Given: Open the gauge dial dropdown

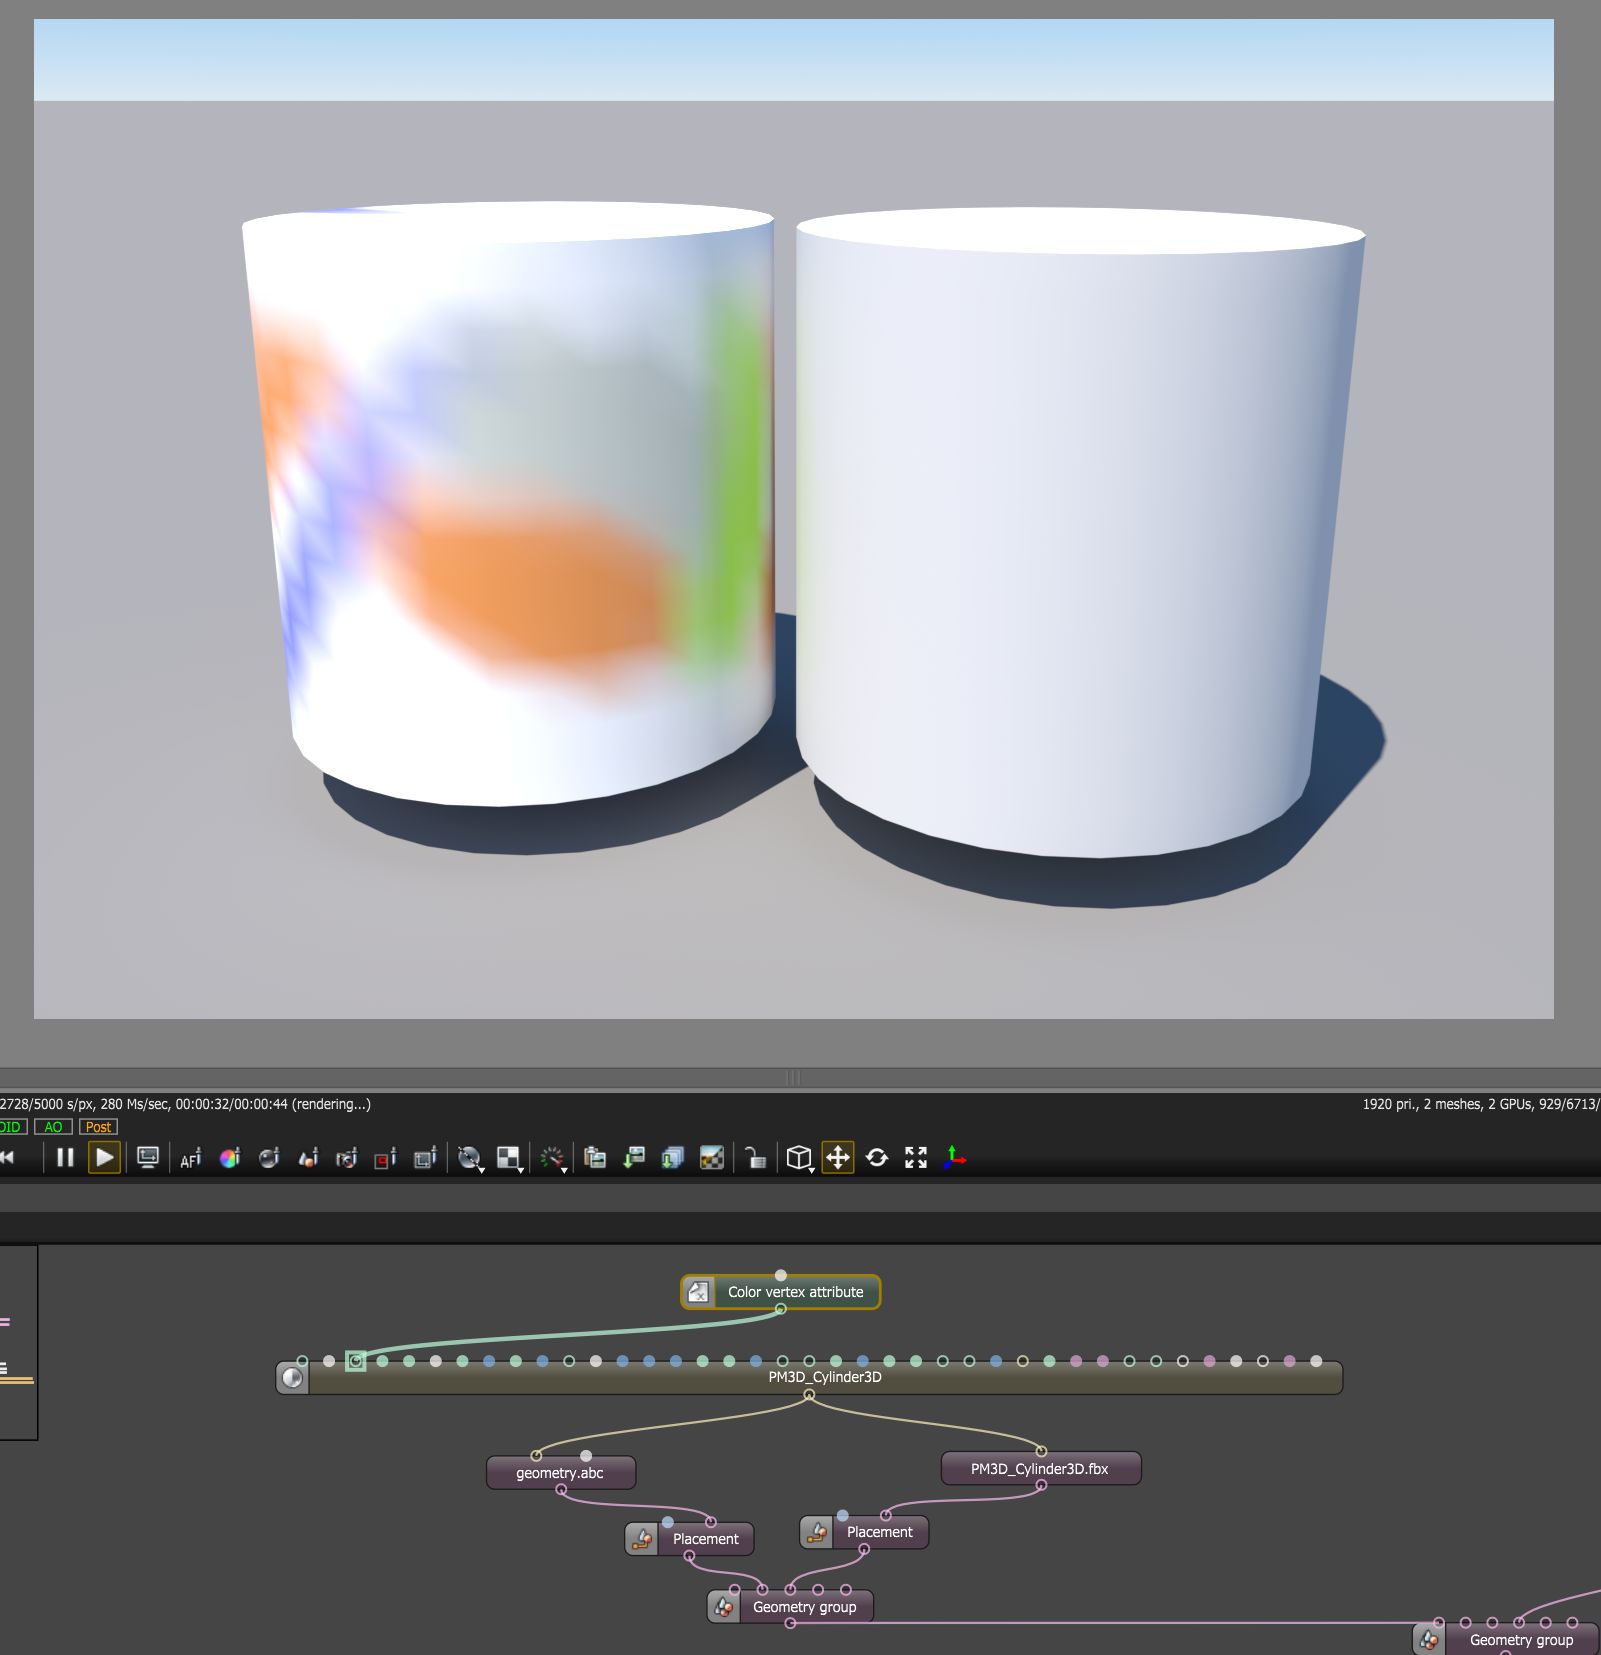Looking at the screenshot, I should pos(553,1158).
